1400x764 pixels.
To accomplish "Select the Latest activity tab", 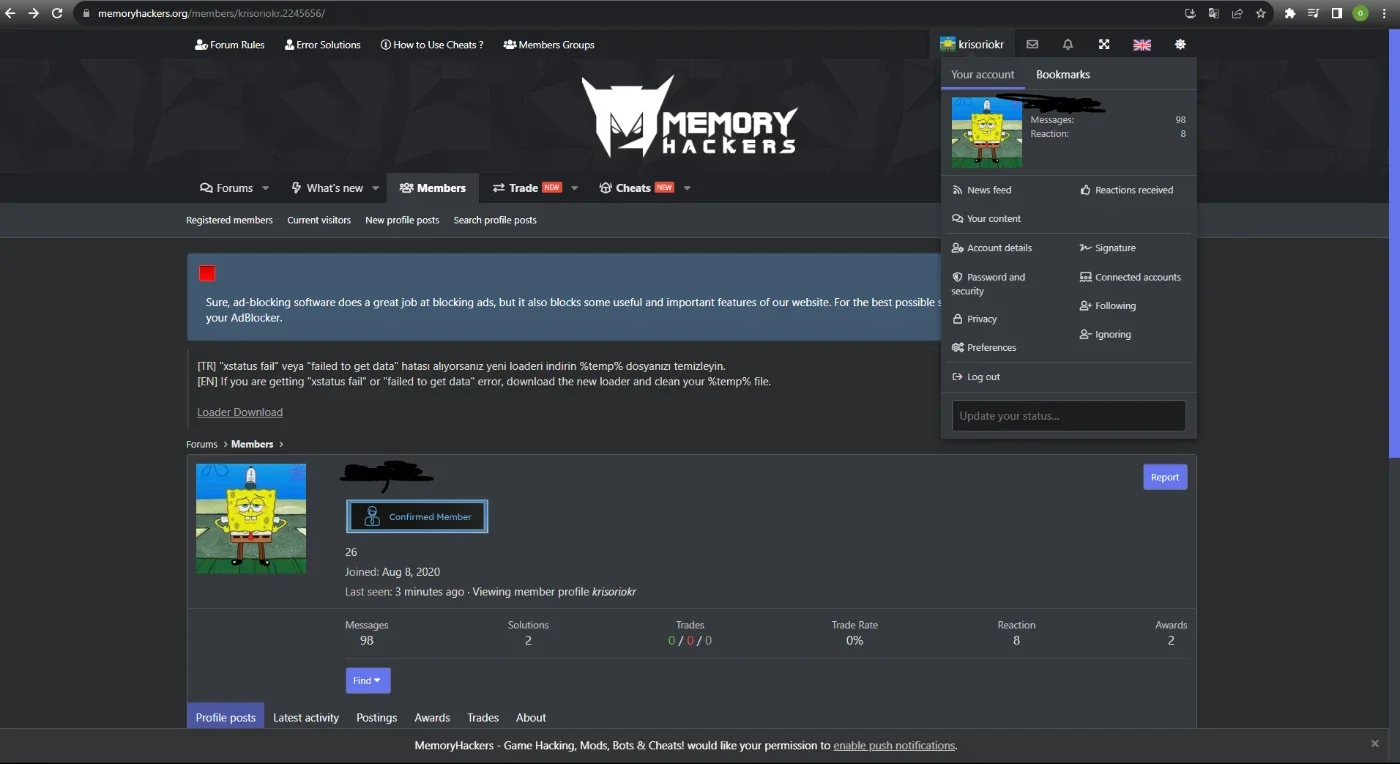I will click(x=306, y=717).
